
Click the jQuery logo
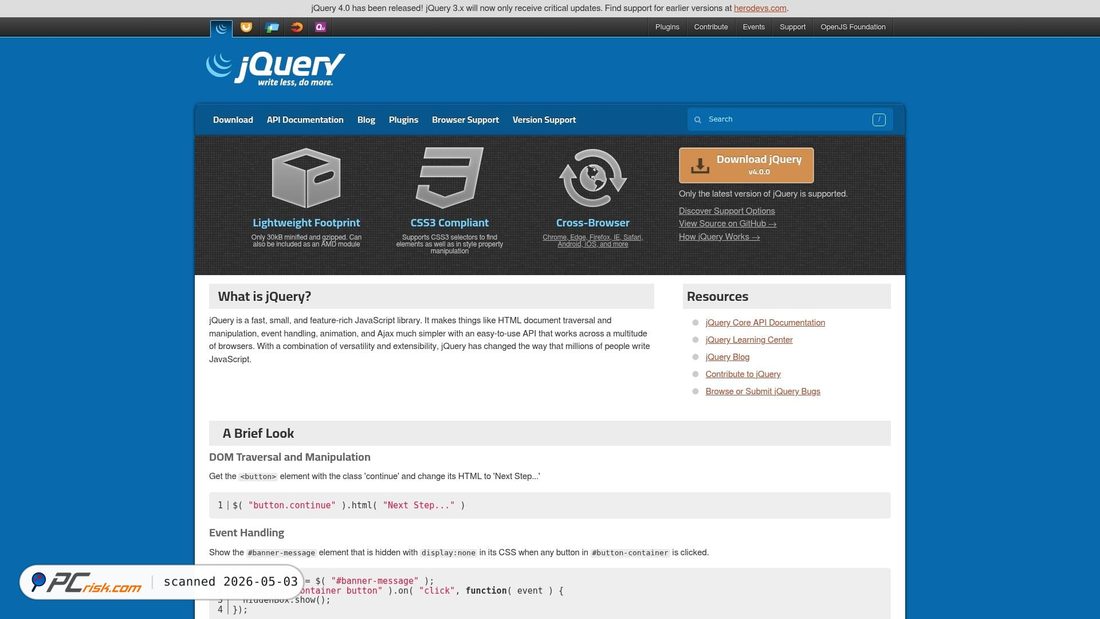coord(276,69)
